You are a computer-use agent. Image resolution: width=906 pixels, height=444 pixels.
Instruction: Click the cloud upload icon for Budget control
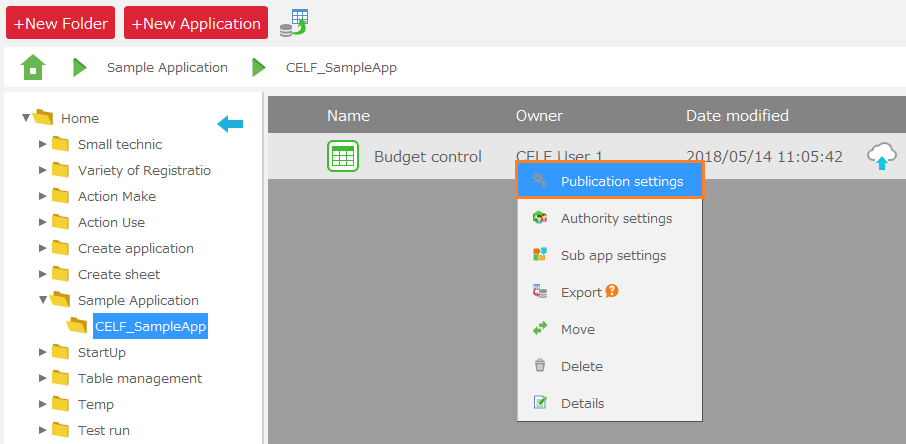[881, 156]
